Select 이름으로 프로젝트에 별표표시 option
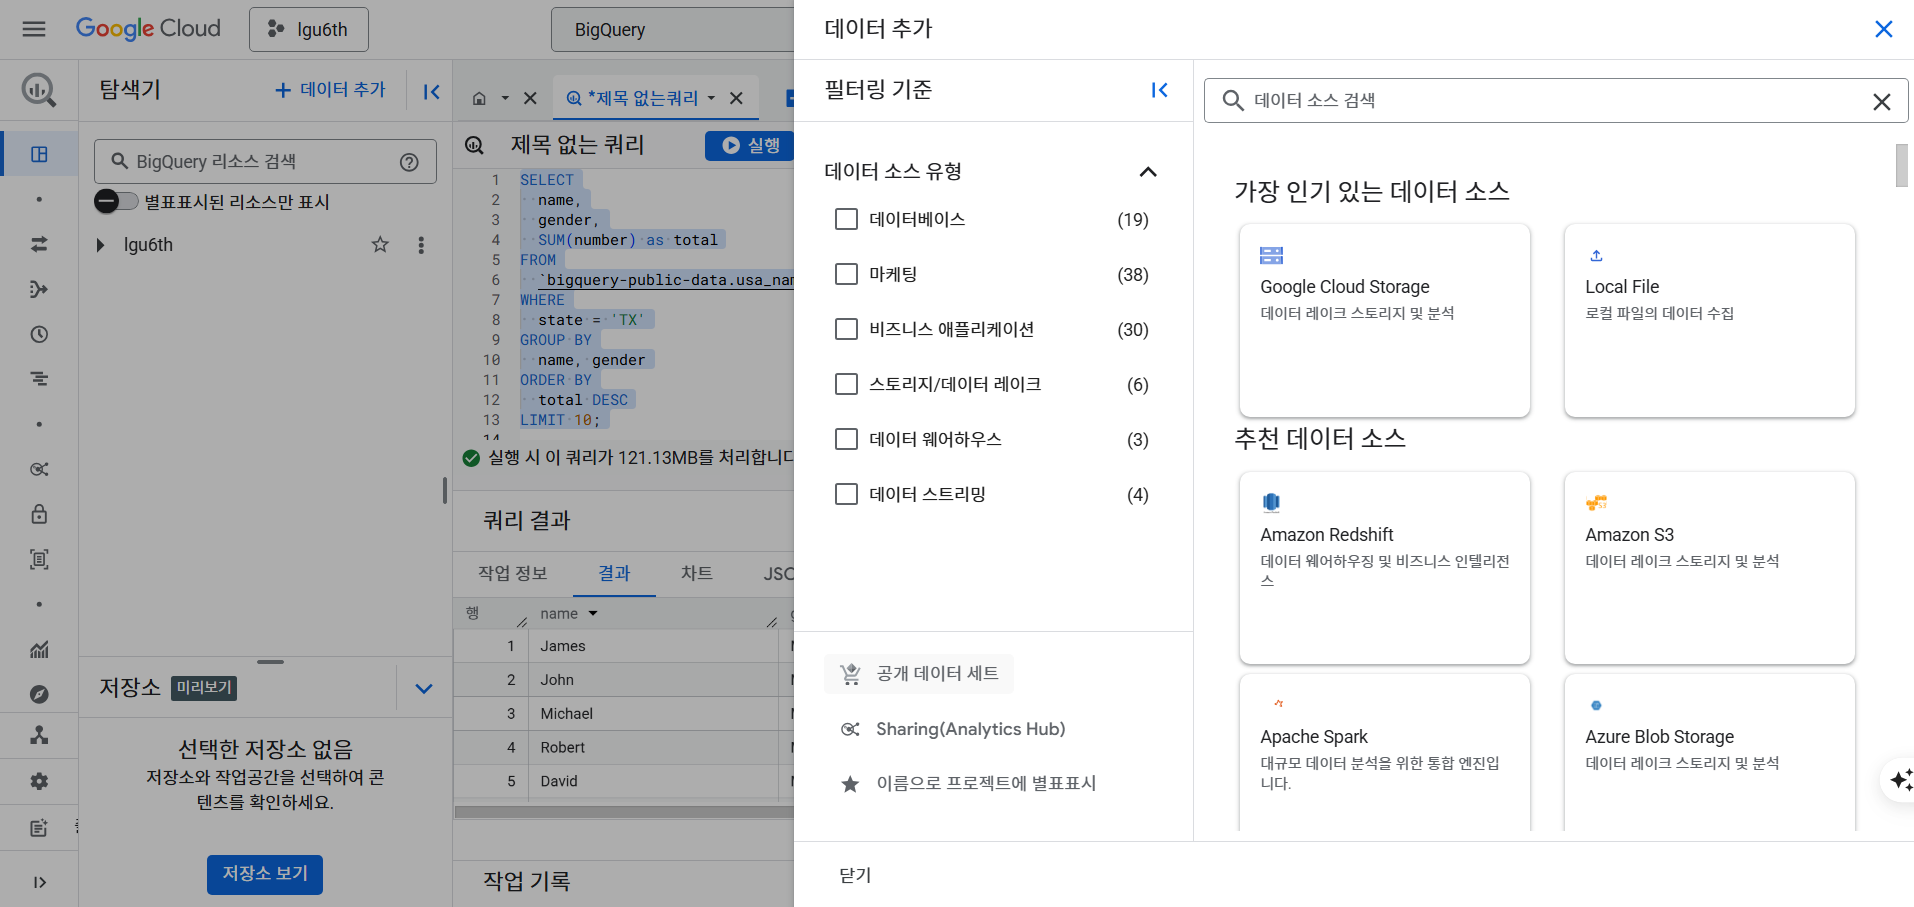Viewport: 1914px width, 907px height. click(x=968, y=784)
